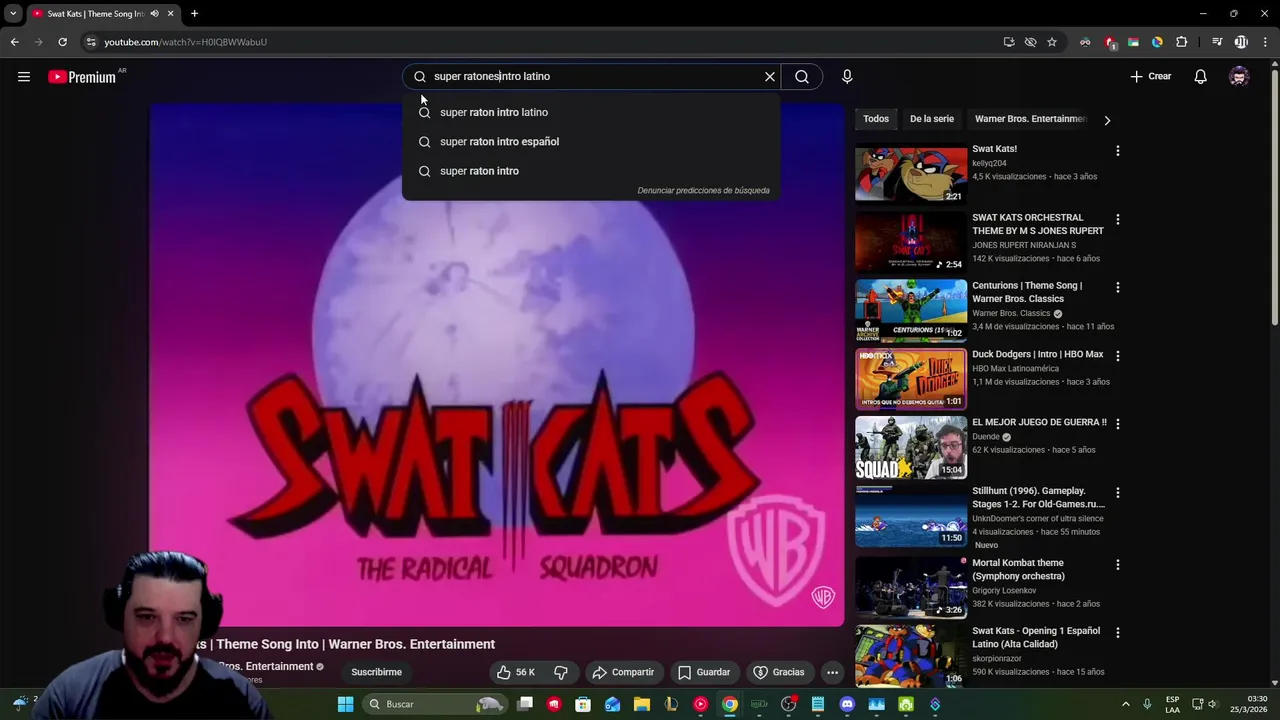
Task: Open Chrome three-dot menu
Action: (1265, 42)
